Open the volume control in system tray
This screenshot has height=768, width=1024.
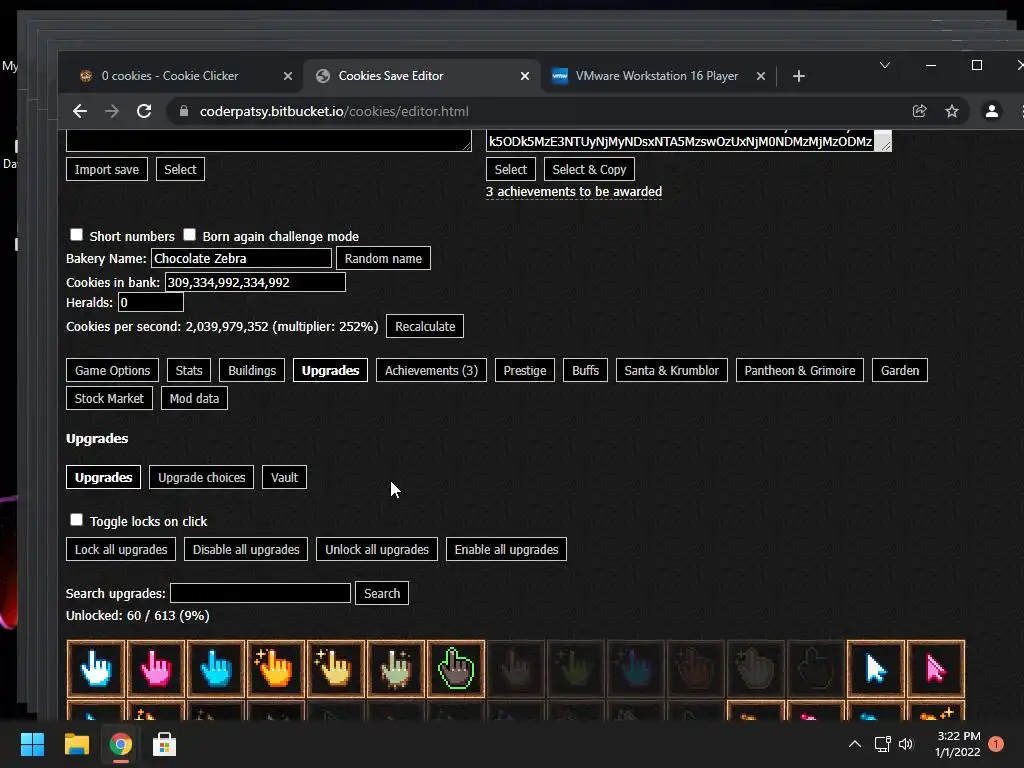tap(906, 744)
